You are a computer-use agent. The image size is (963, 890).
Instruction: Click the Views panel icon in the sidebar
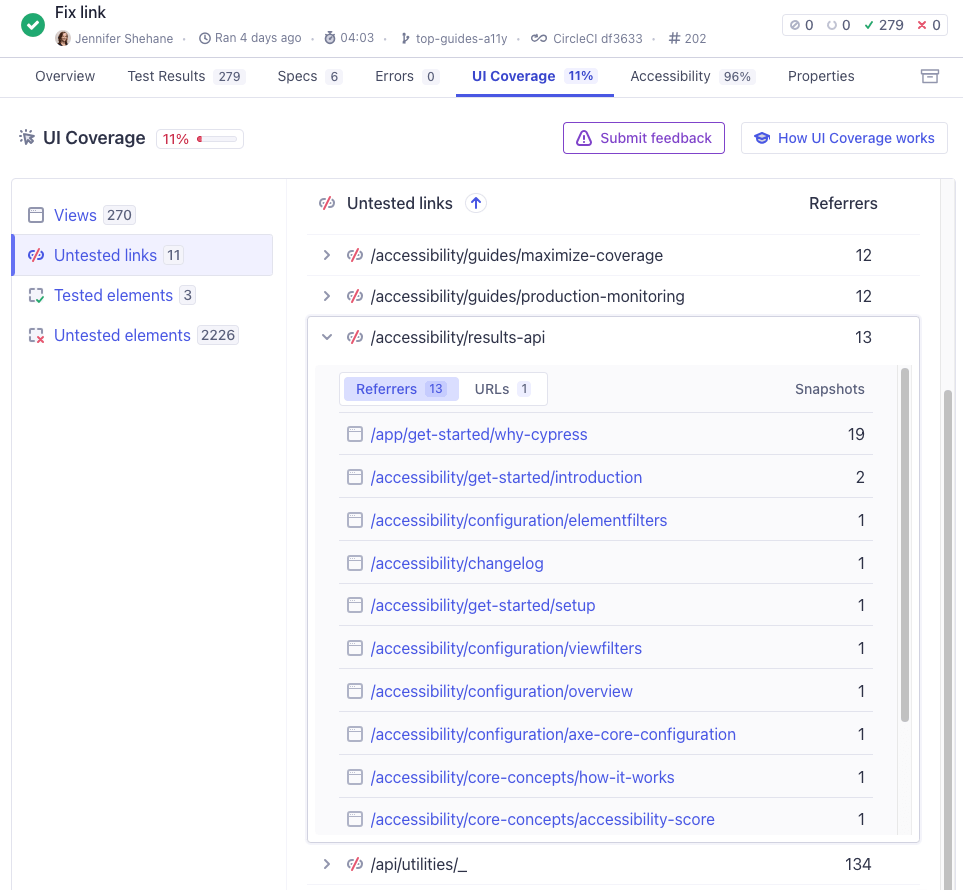pyautogui.click(x=37, y=214)
